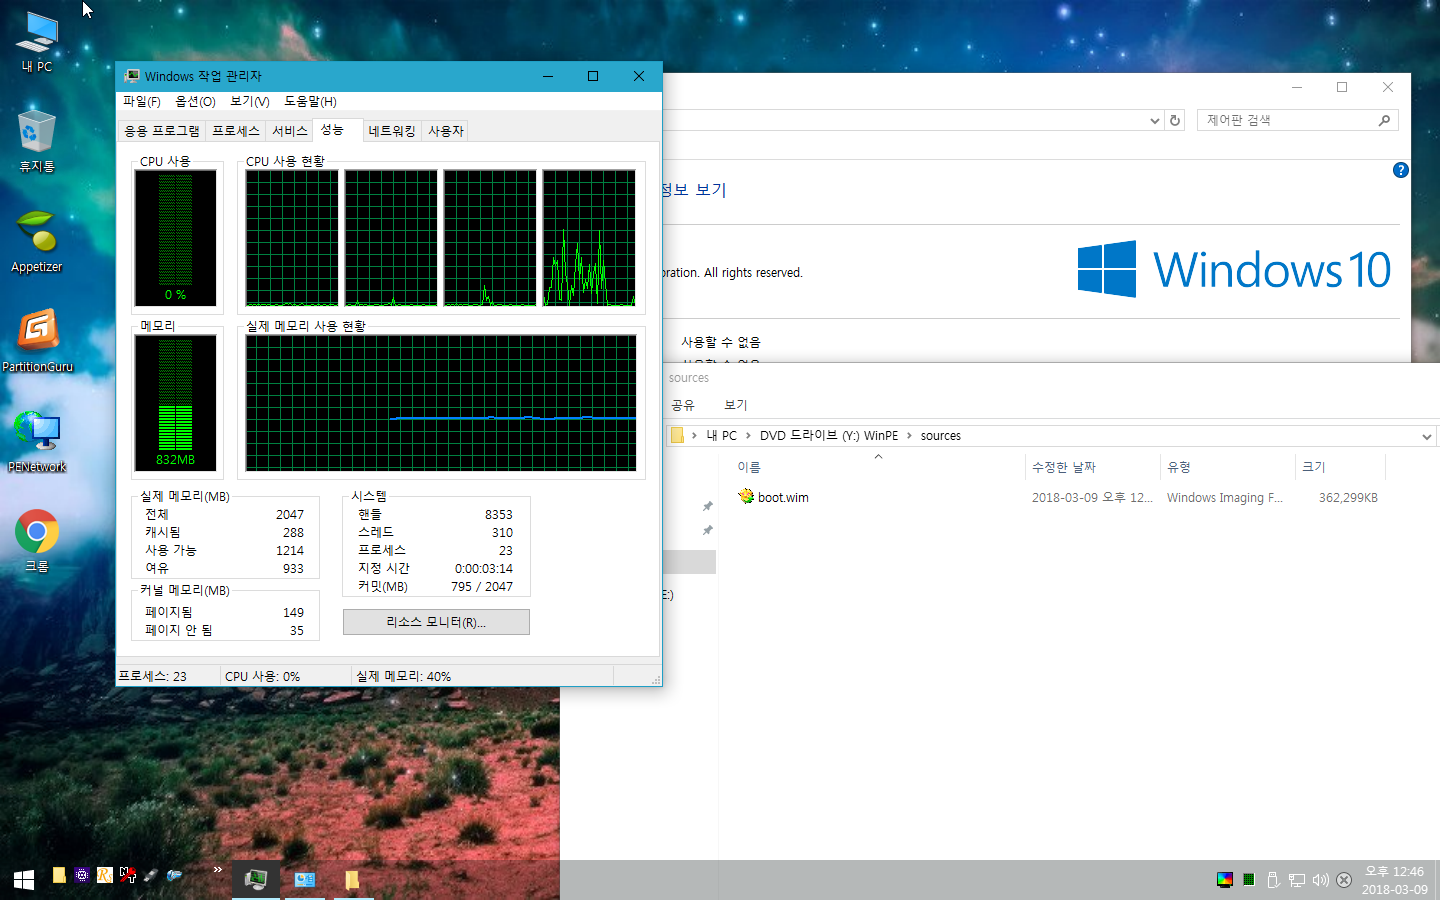Expand the quick launch overflow chevron
Screen dimensions: 1440x900
point(217,870)
